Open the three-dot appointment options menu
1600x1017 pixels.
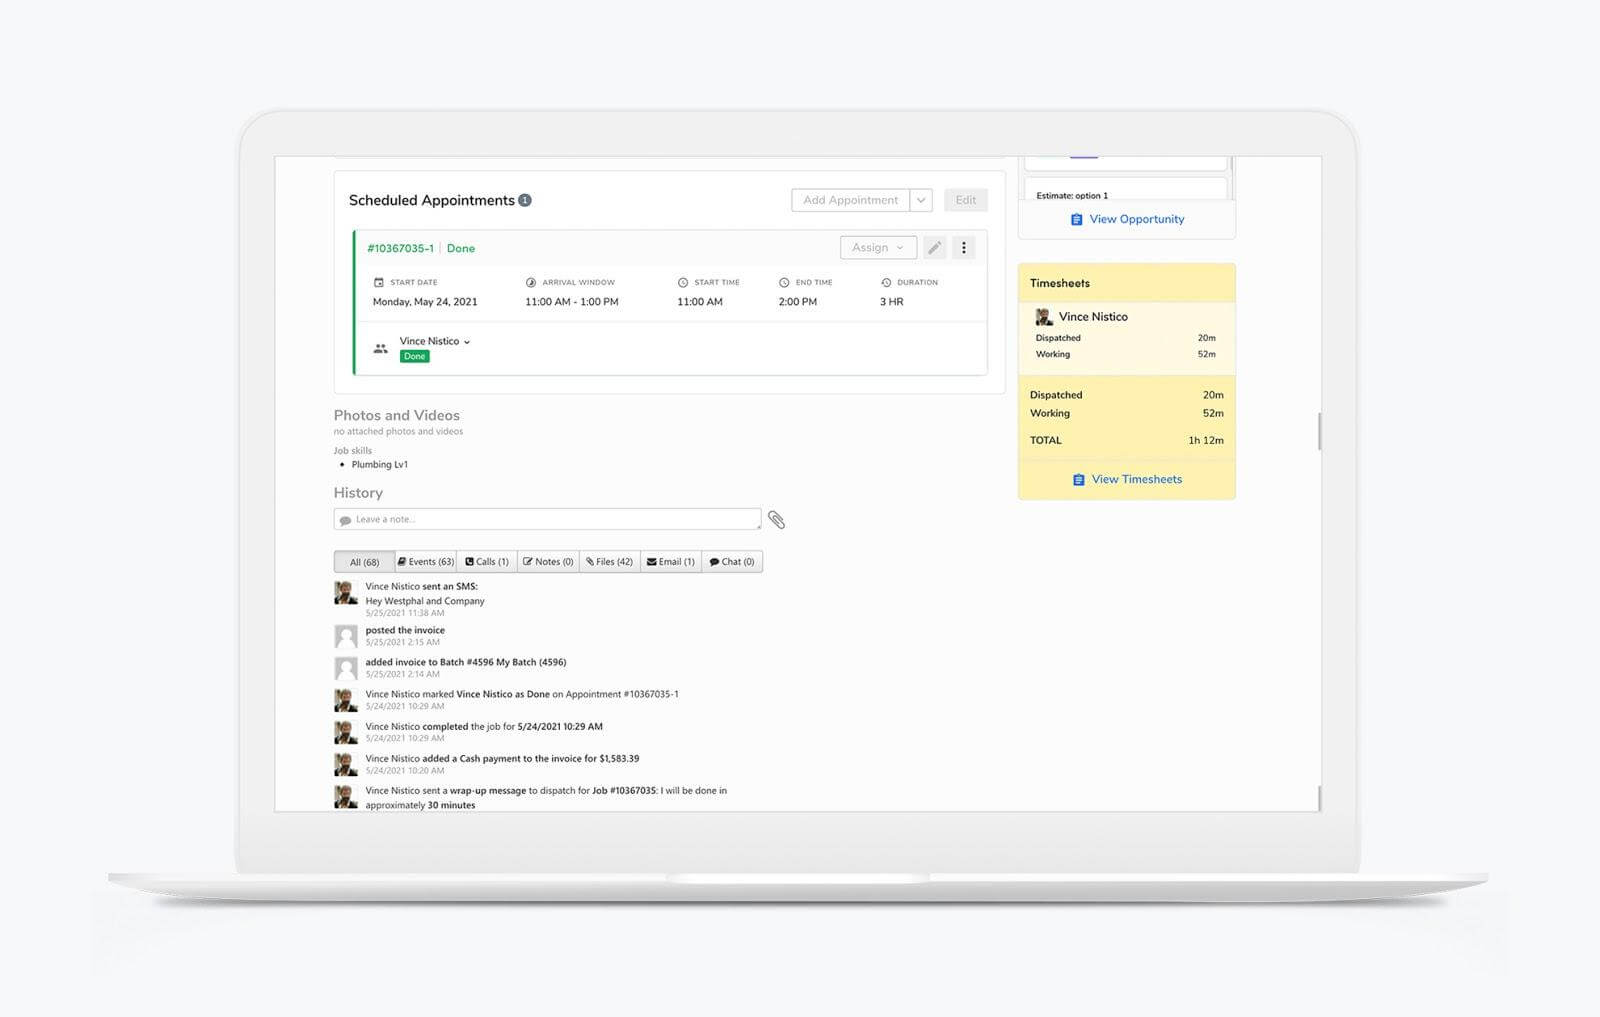tap(963, 247)
